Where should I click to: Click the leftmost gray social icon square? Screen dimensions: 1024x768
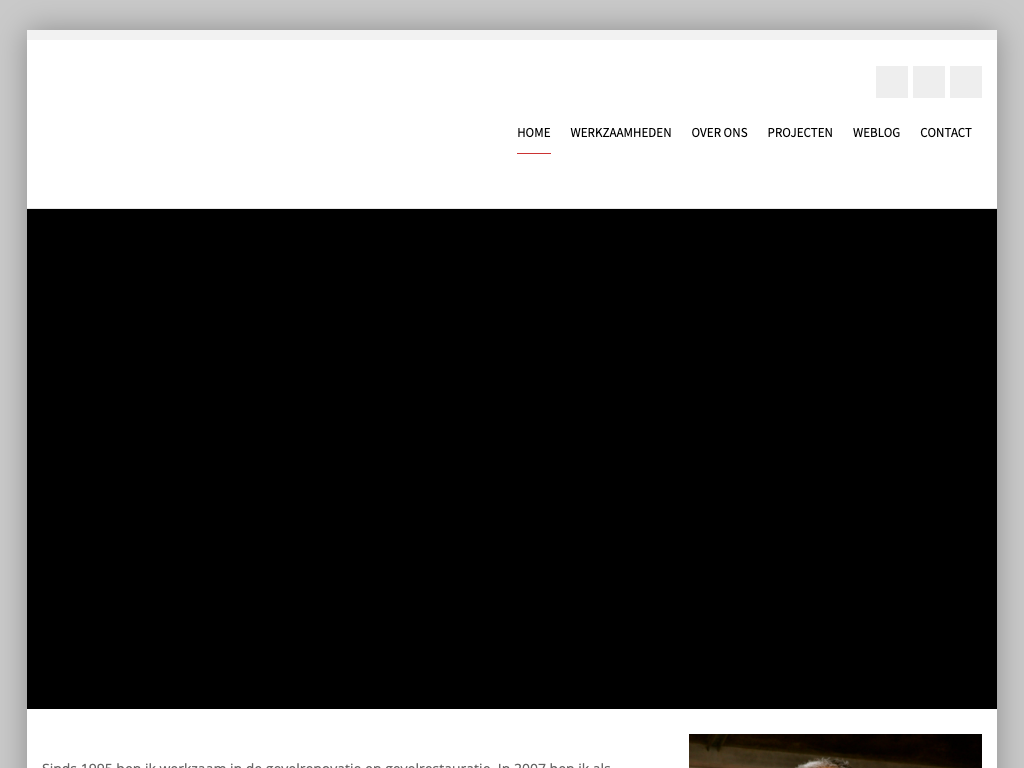click(x=891, y=82)
